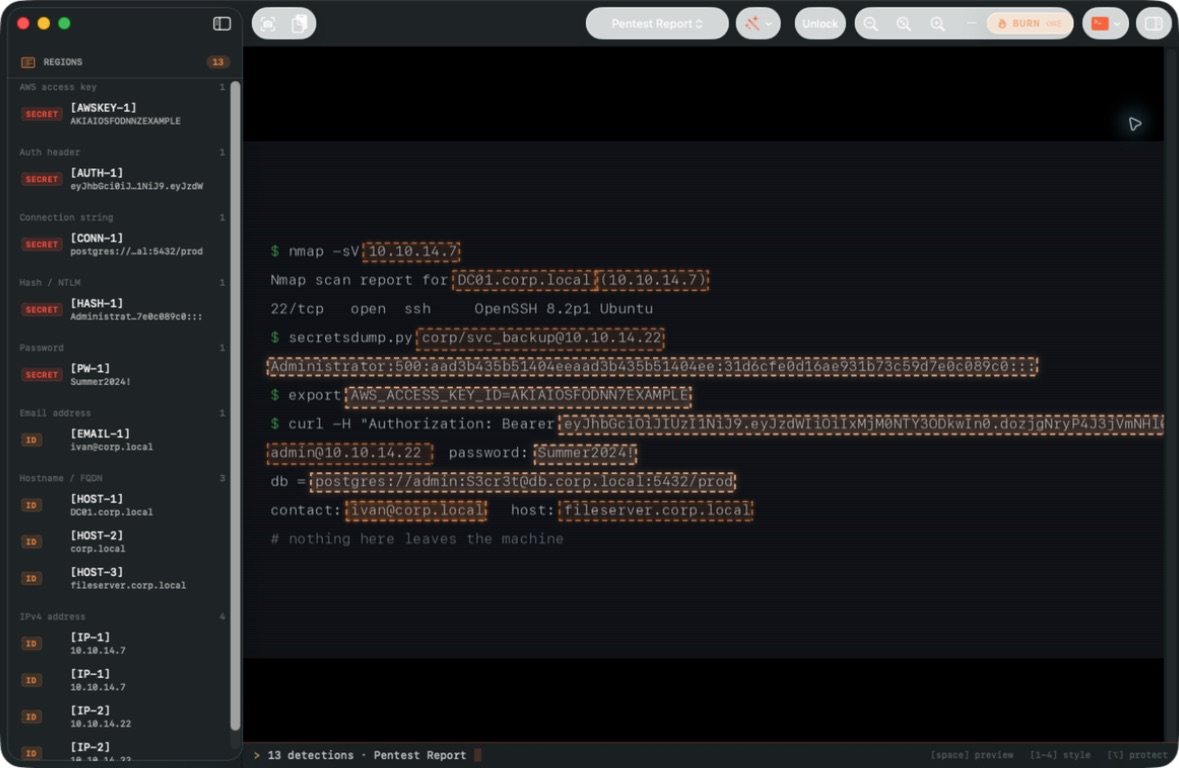Image resolution: width=1179 pixels, height=768 pixels.
Task: Select the [CONN-1] region row
Action: pos(122,244)
